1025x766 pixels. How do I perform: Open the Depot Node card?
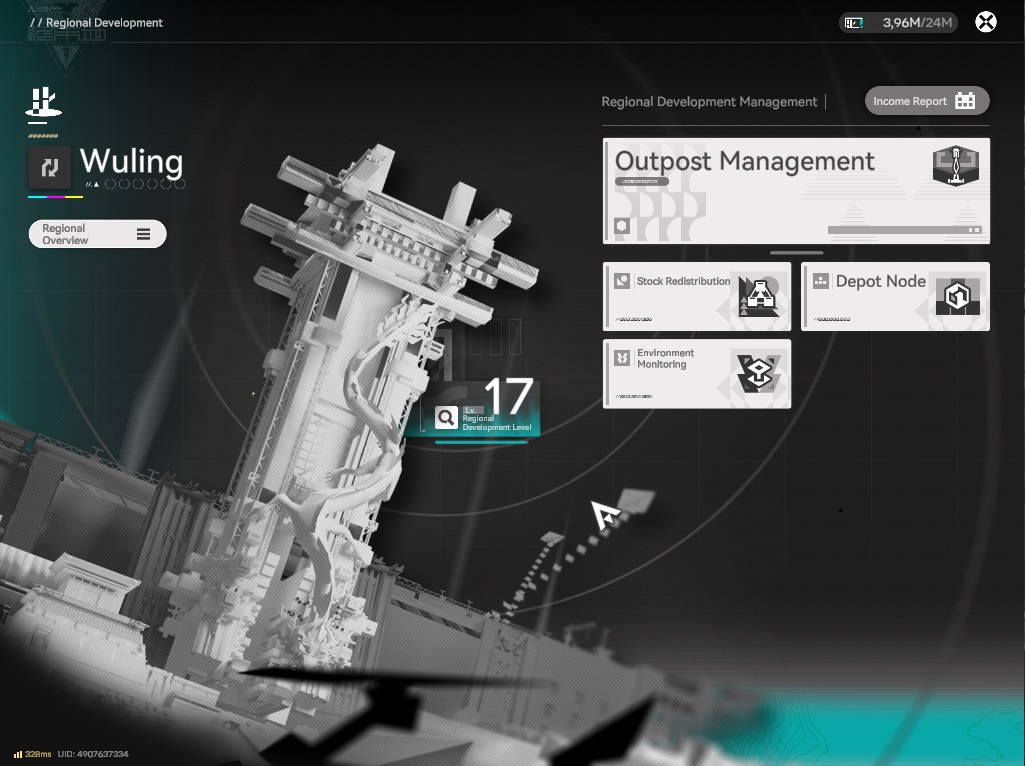(895, 296)
